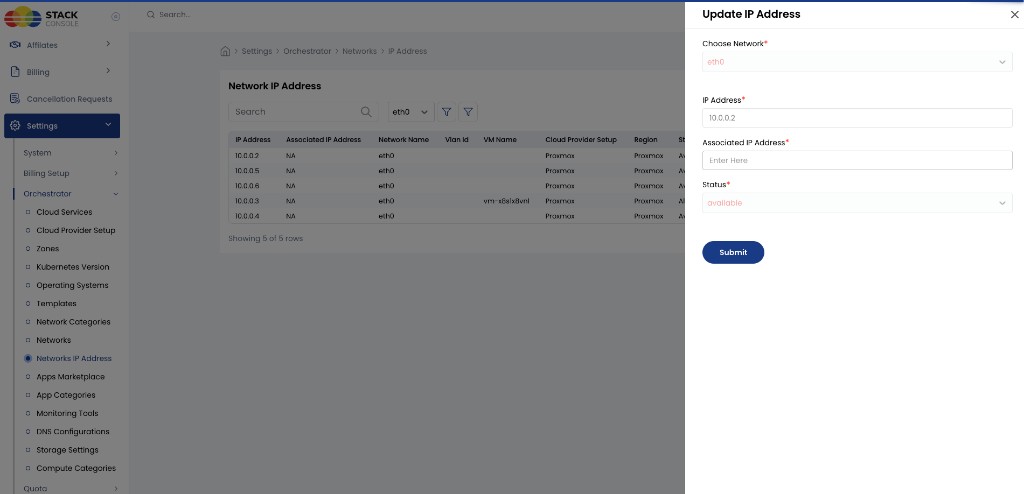Click the Network IP Address table search field

click(x=303, y=112)
